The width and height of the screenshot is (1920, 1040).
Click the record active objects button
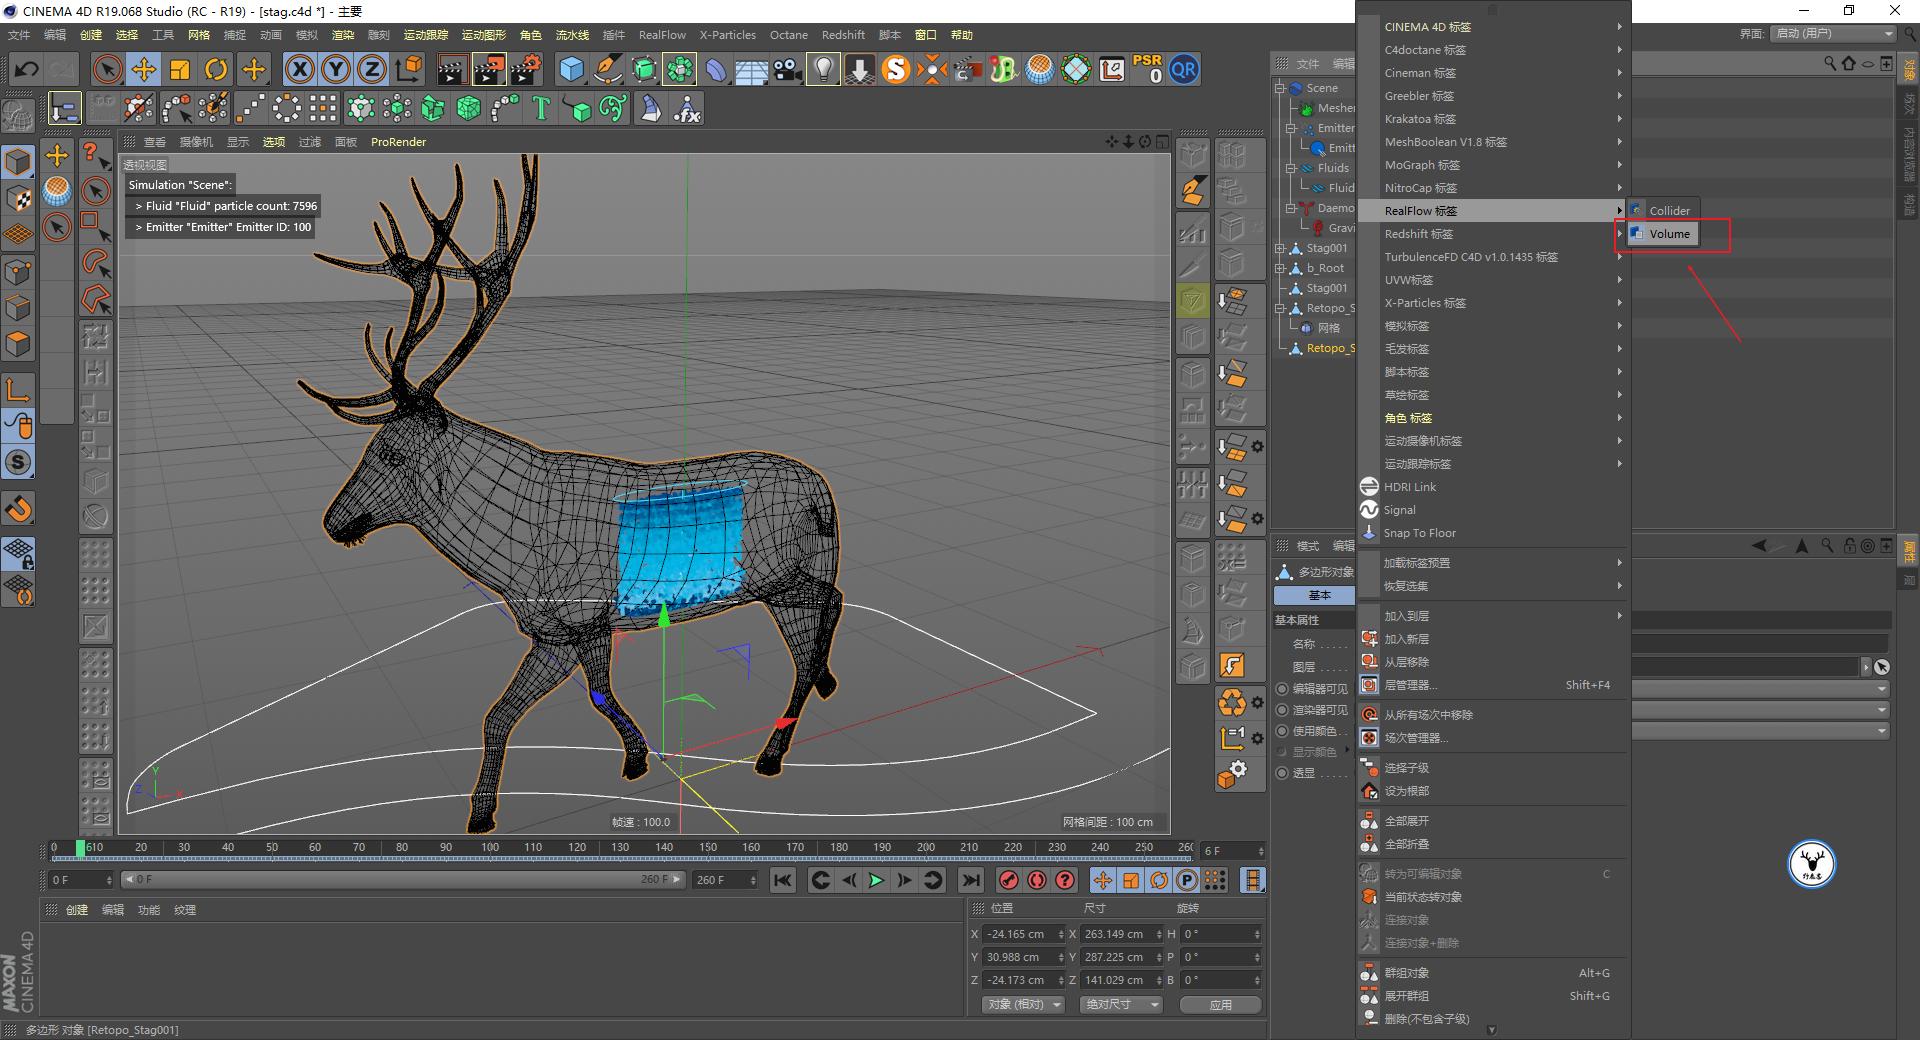1008,880
